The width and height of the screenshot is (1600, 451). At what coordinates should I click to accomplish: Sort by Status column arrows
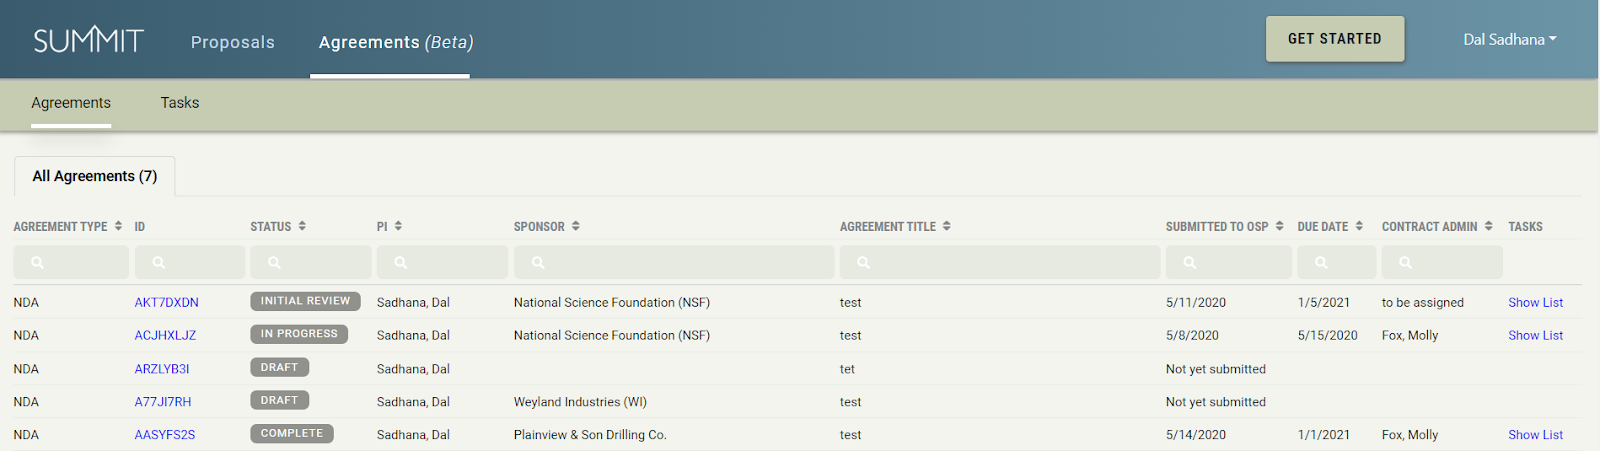302,226
